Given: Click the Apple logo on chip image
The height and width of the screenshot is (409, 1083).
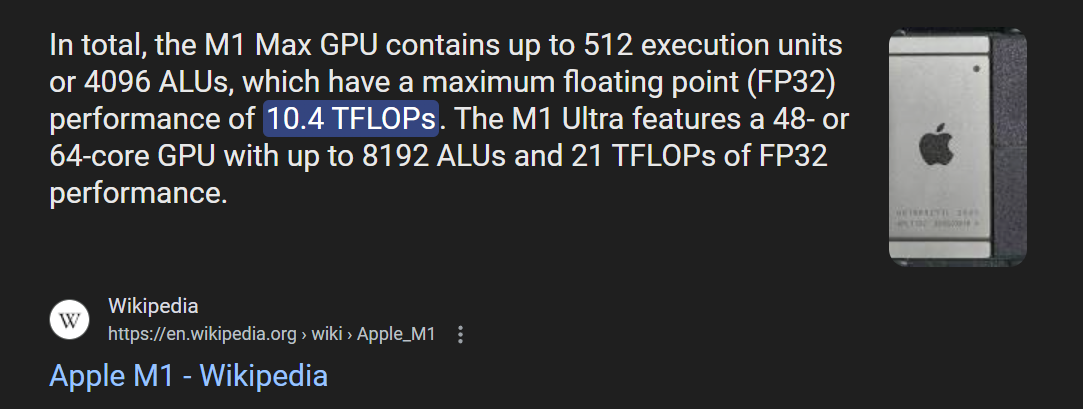Looking at the screenshot, I should click(x=937, y=144).
